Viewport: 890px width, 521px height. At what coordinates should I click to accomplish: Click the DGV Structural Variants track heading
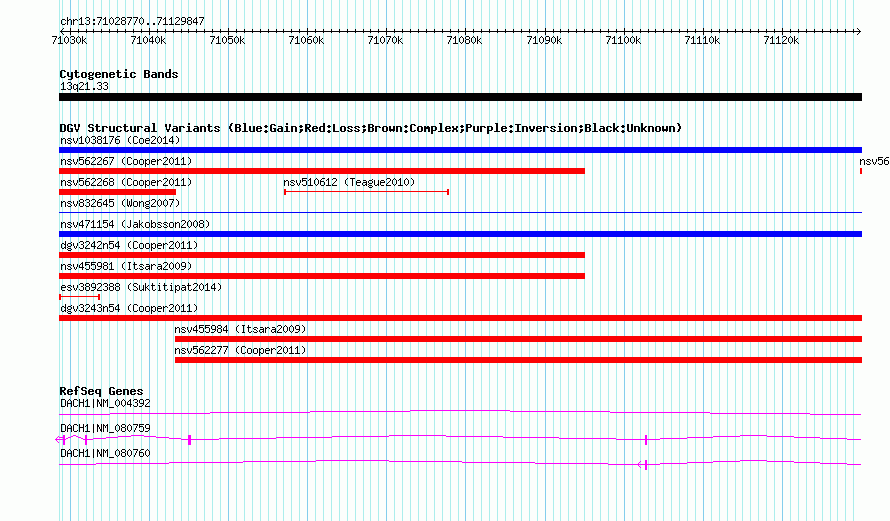(371, 128)
